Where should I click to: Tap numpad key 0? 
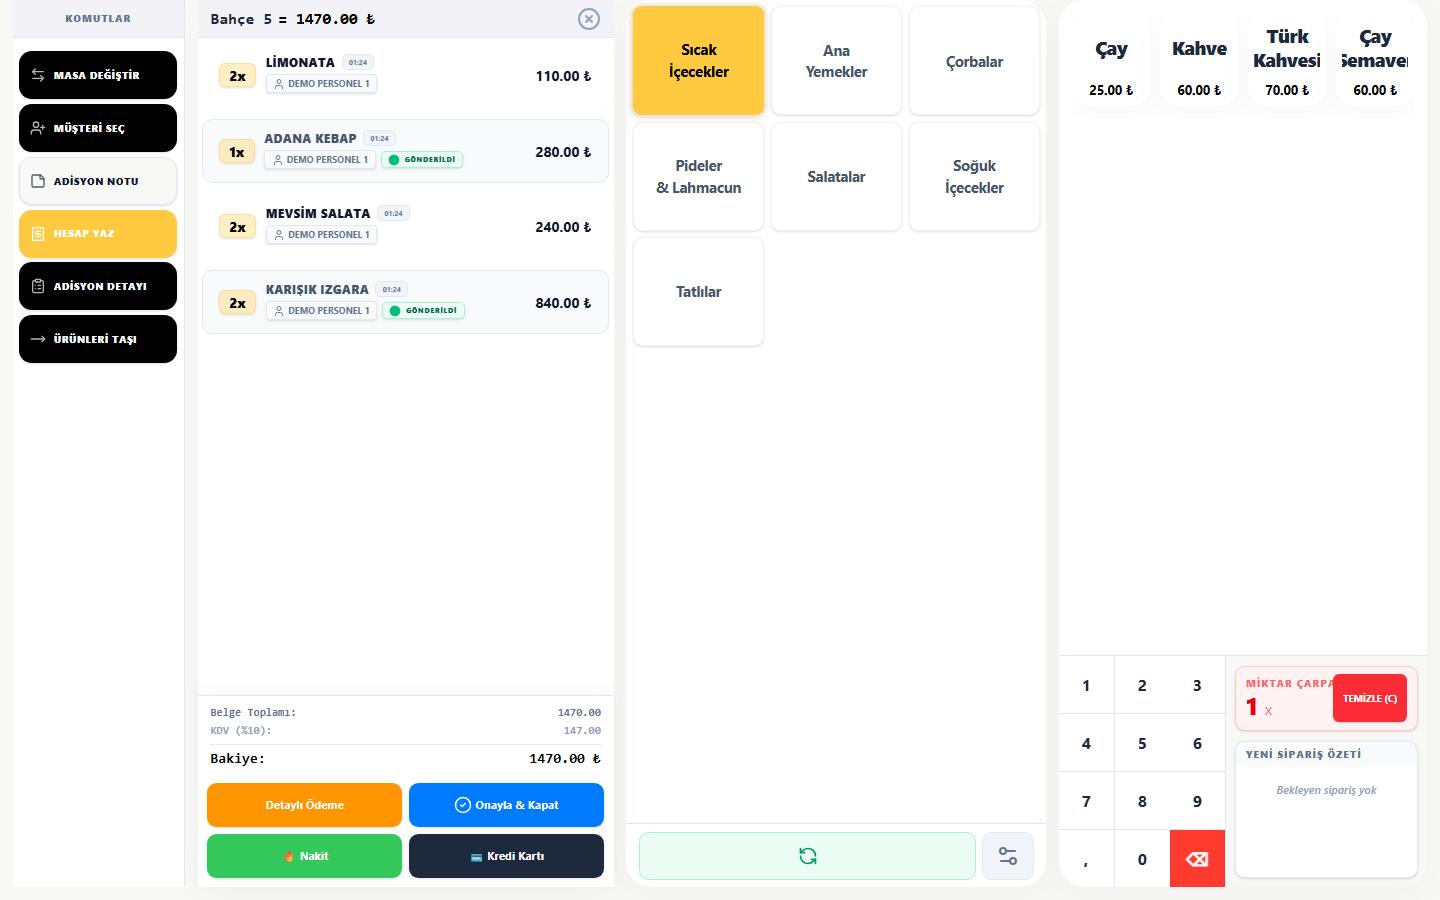1142,859
